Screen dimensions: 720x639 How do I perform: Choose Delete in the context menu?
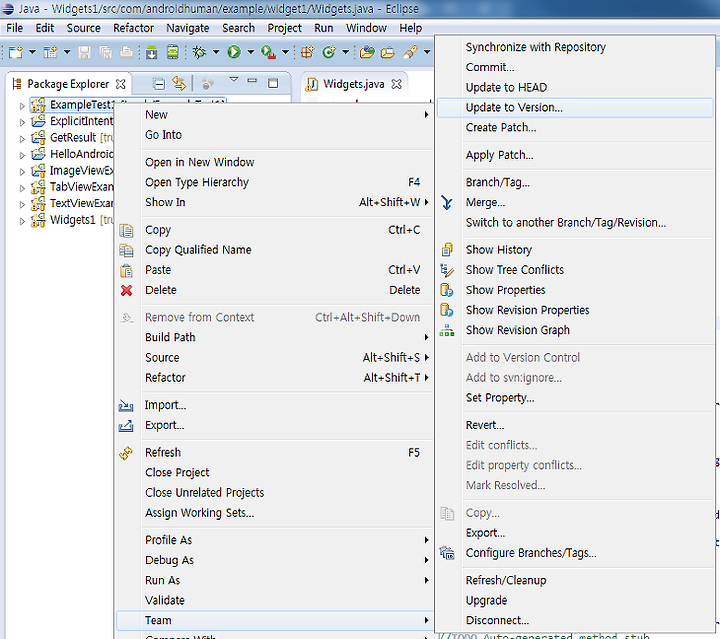click(274, 290)
